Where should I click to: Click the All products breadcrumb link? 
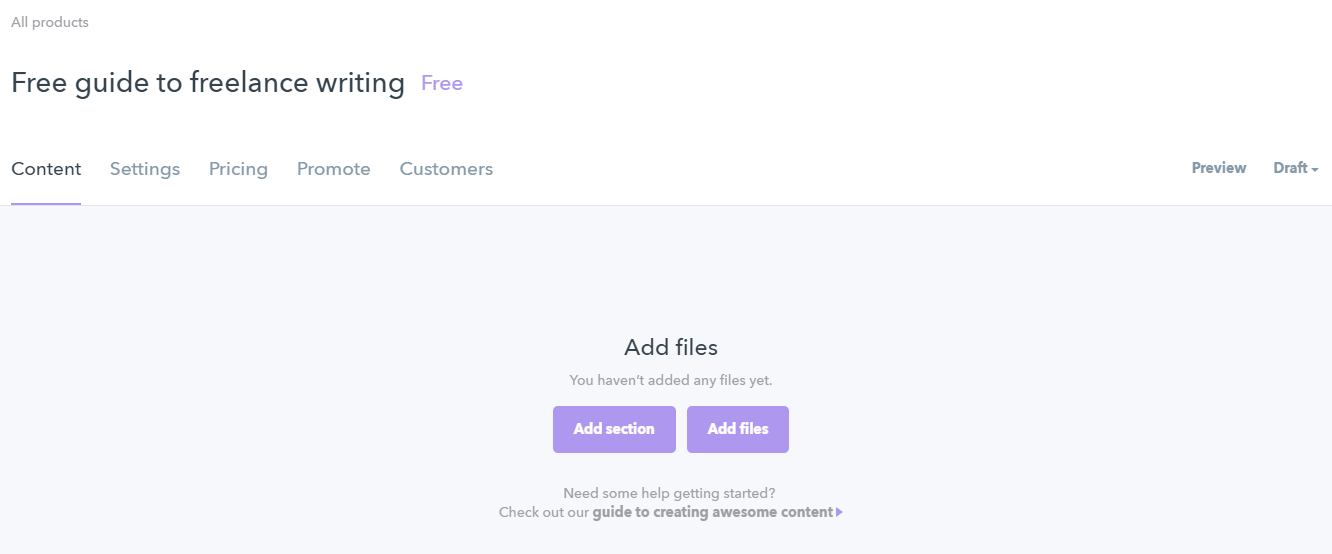click(x=50, y=22)
